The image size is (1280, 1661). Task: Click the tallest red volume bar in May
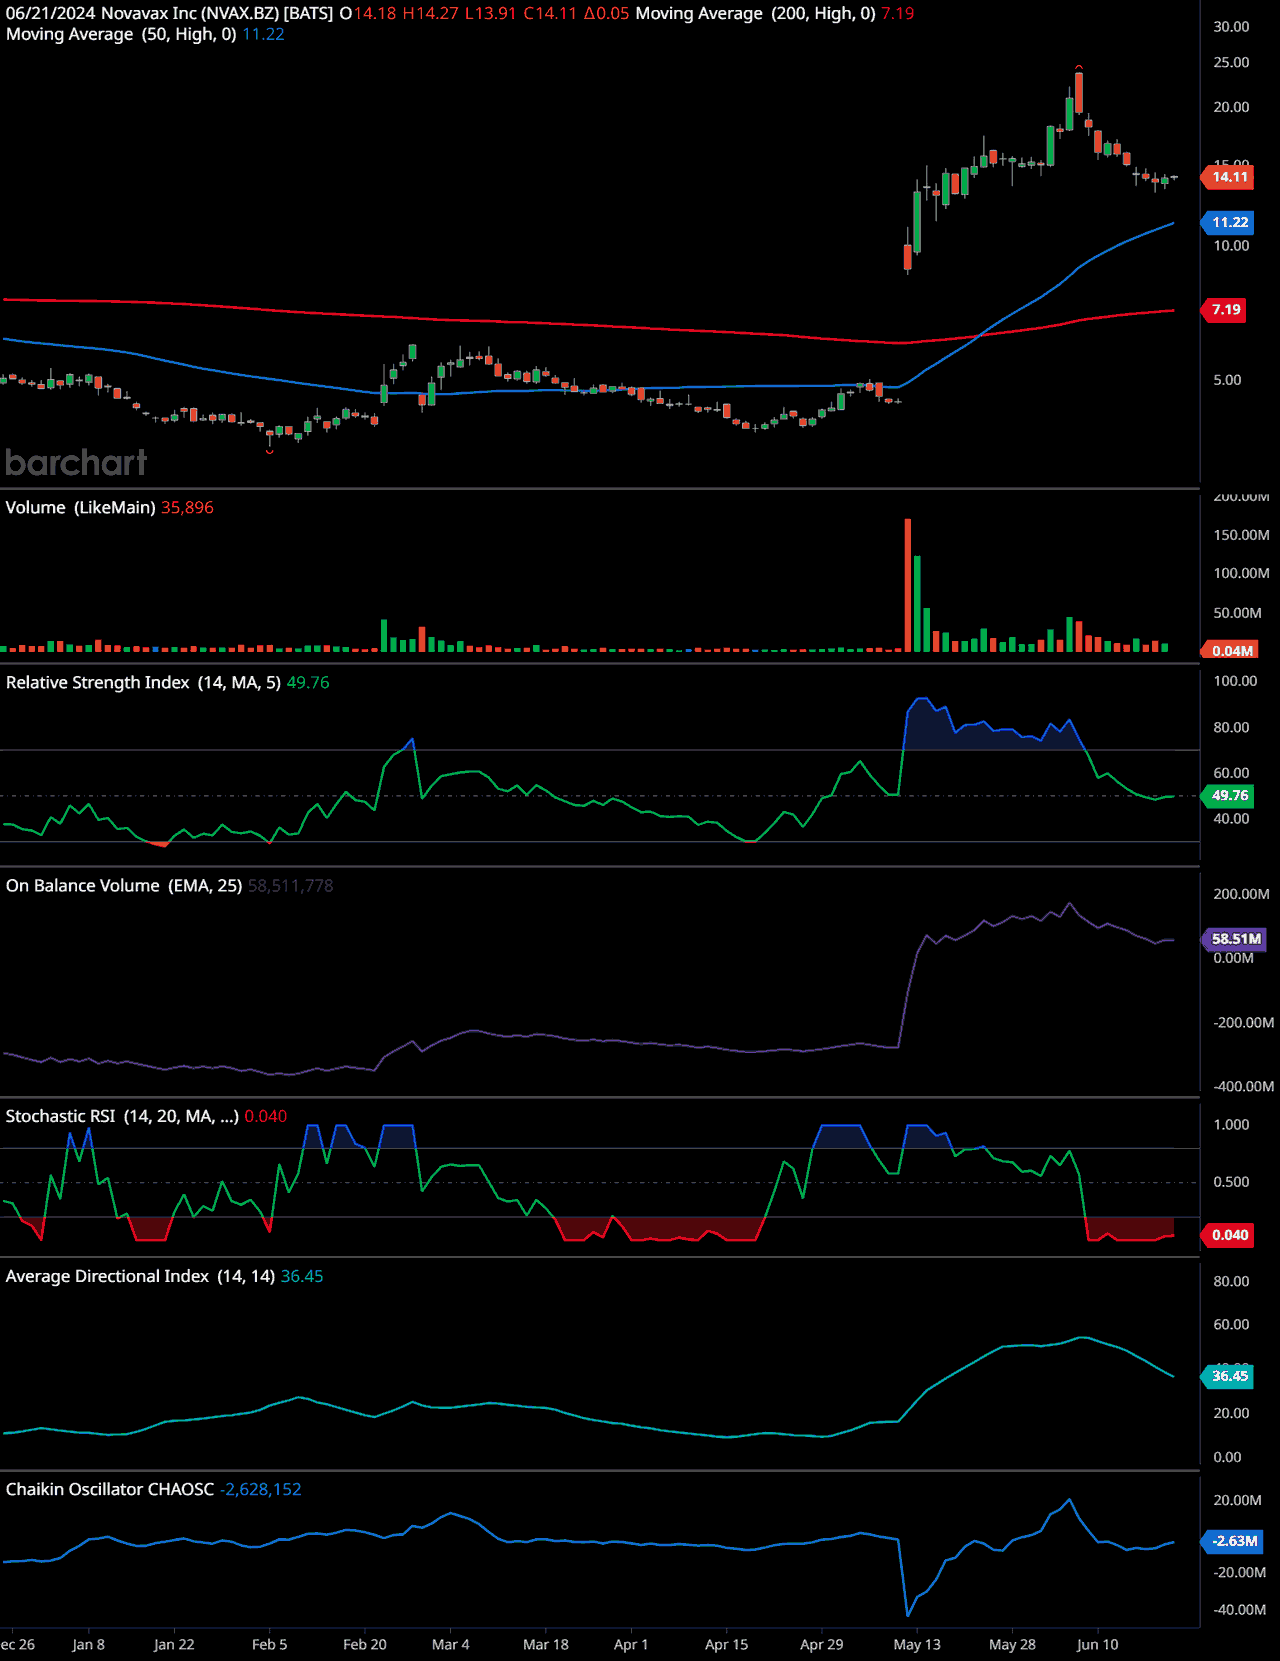click(908, 585)
